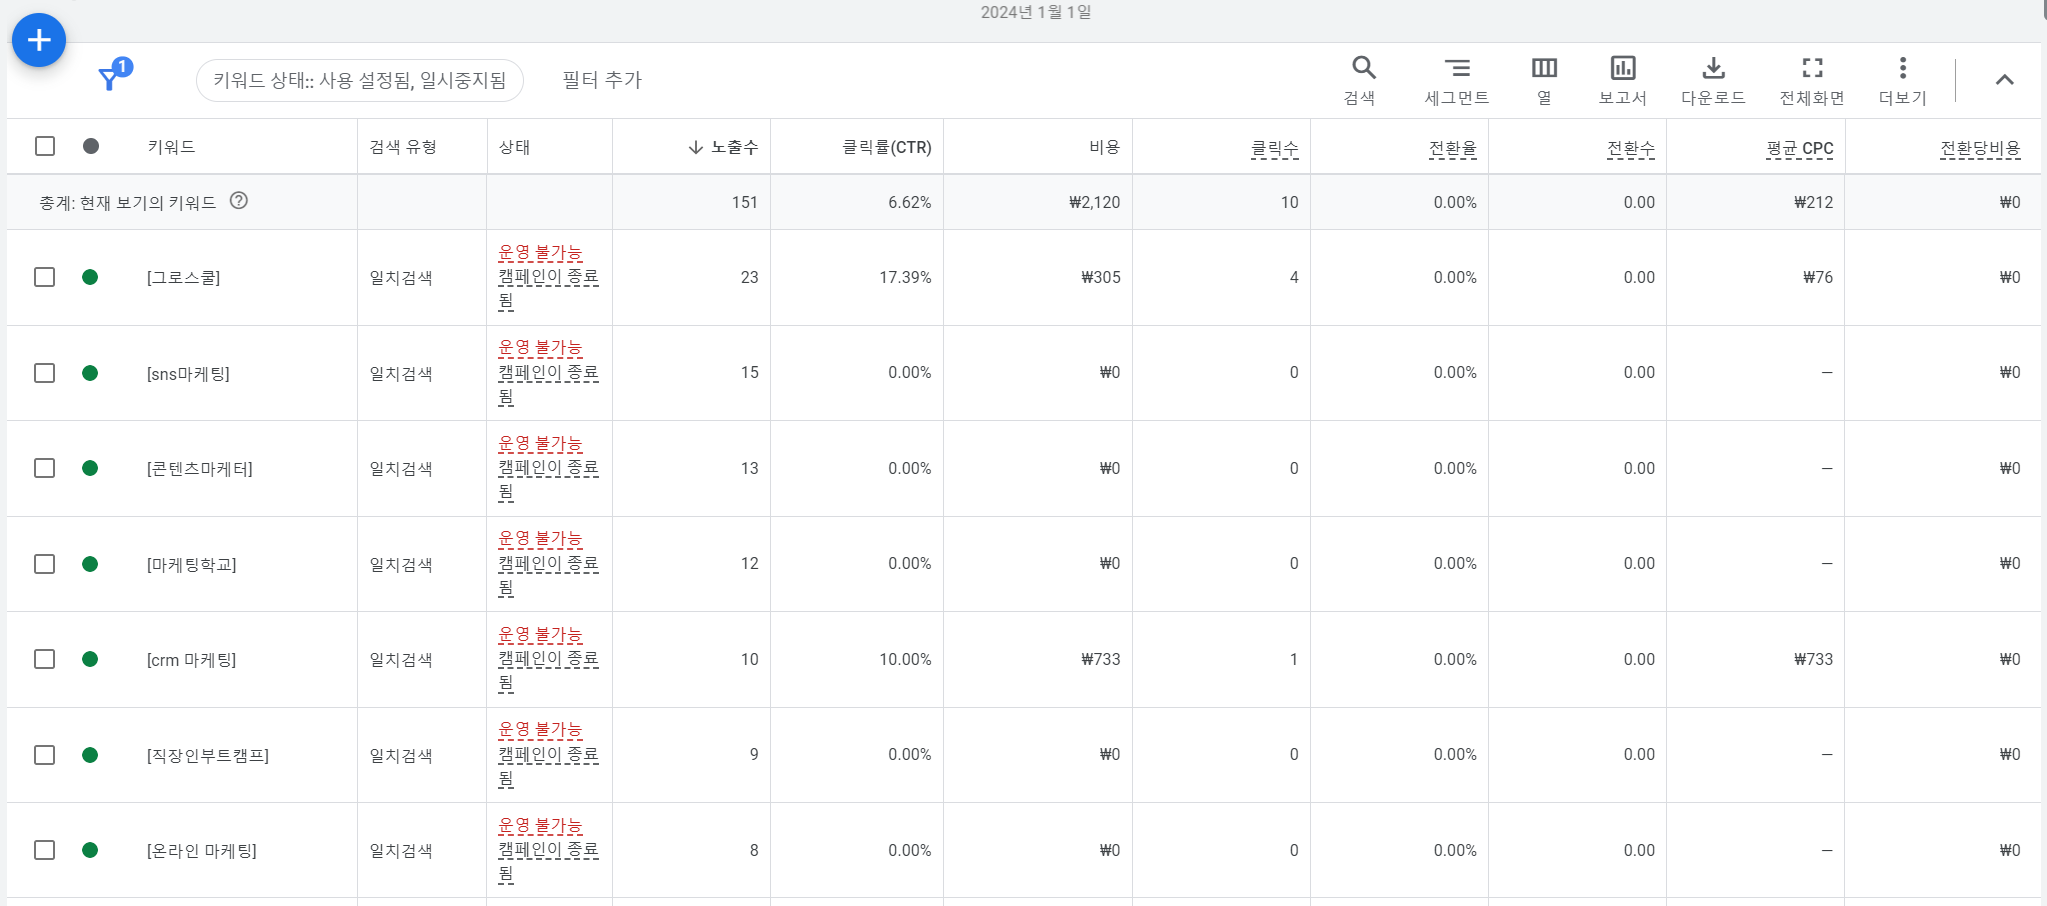This screenshot has height=906, width=2047.
Task: Sort by the 키워드 column header
Action: click(172, 147)
